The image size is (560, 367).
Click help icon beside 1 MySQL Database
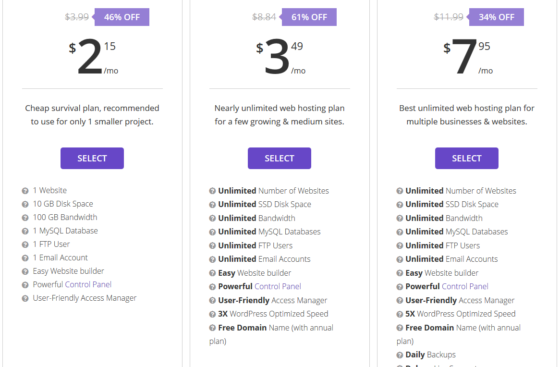[x=25, y=231]
